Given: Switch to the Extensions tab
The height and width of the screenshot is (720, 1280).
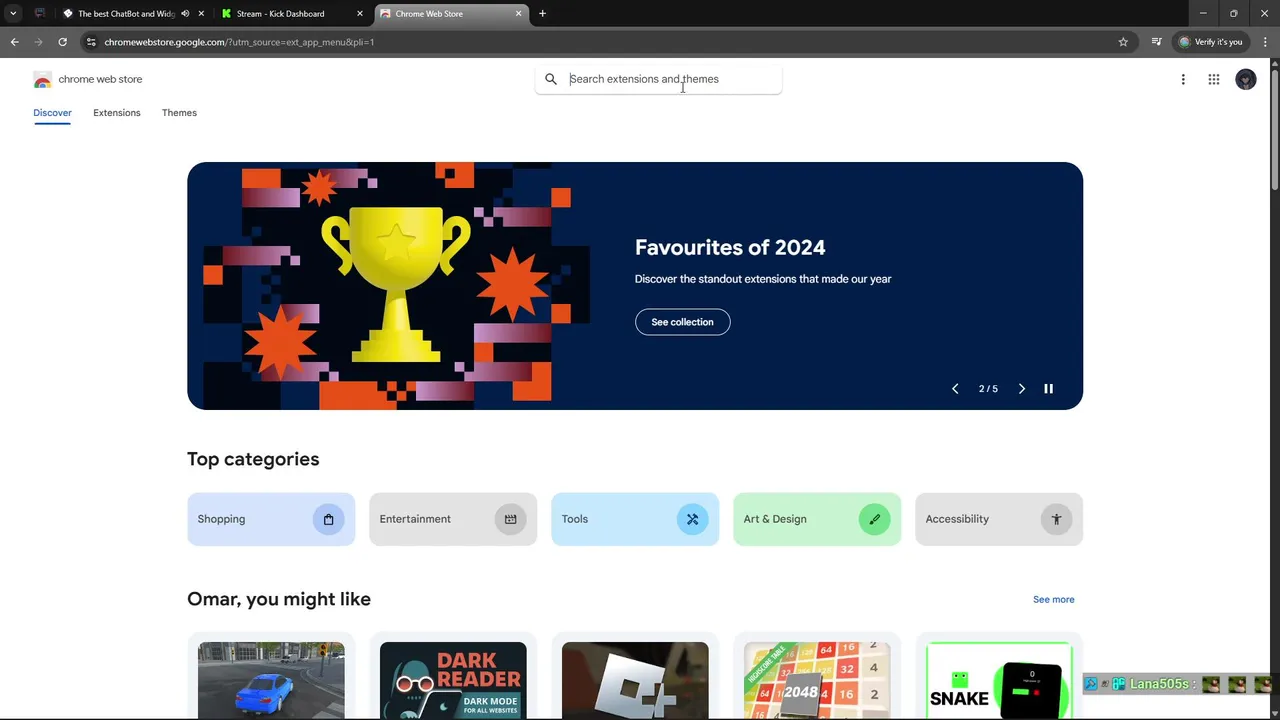Looking at the screenshot, I should click(117, 113).
